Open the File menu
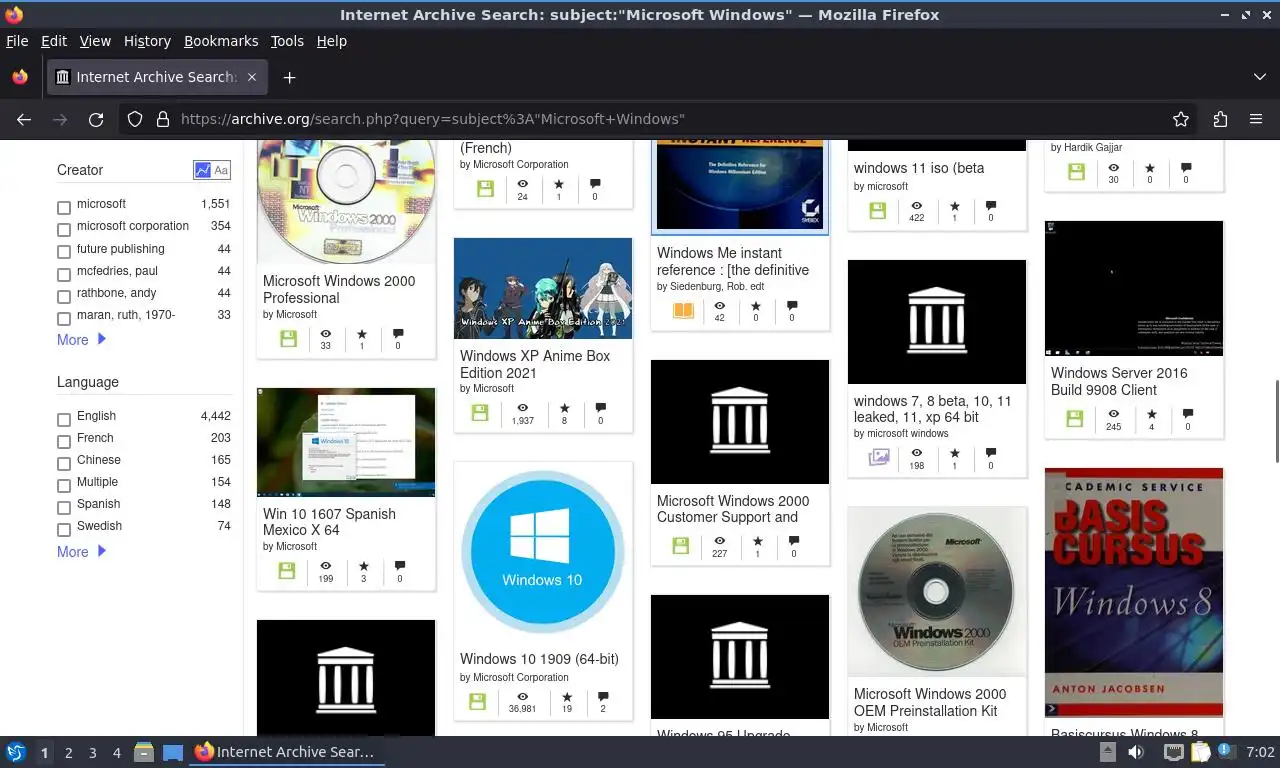 pyautogui.click(x=17, y=41)
